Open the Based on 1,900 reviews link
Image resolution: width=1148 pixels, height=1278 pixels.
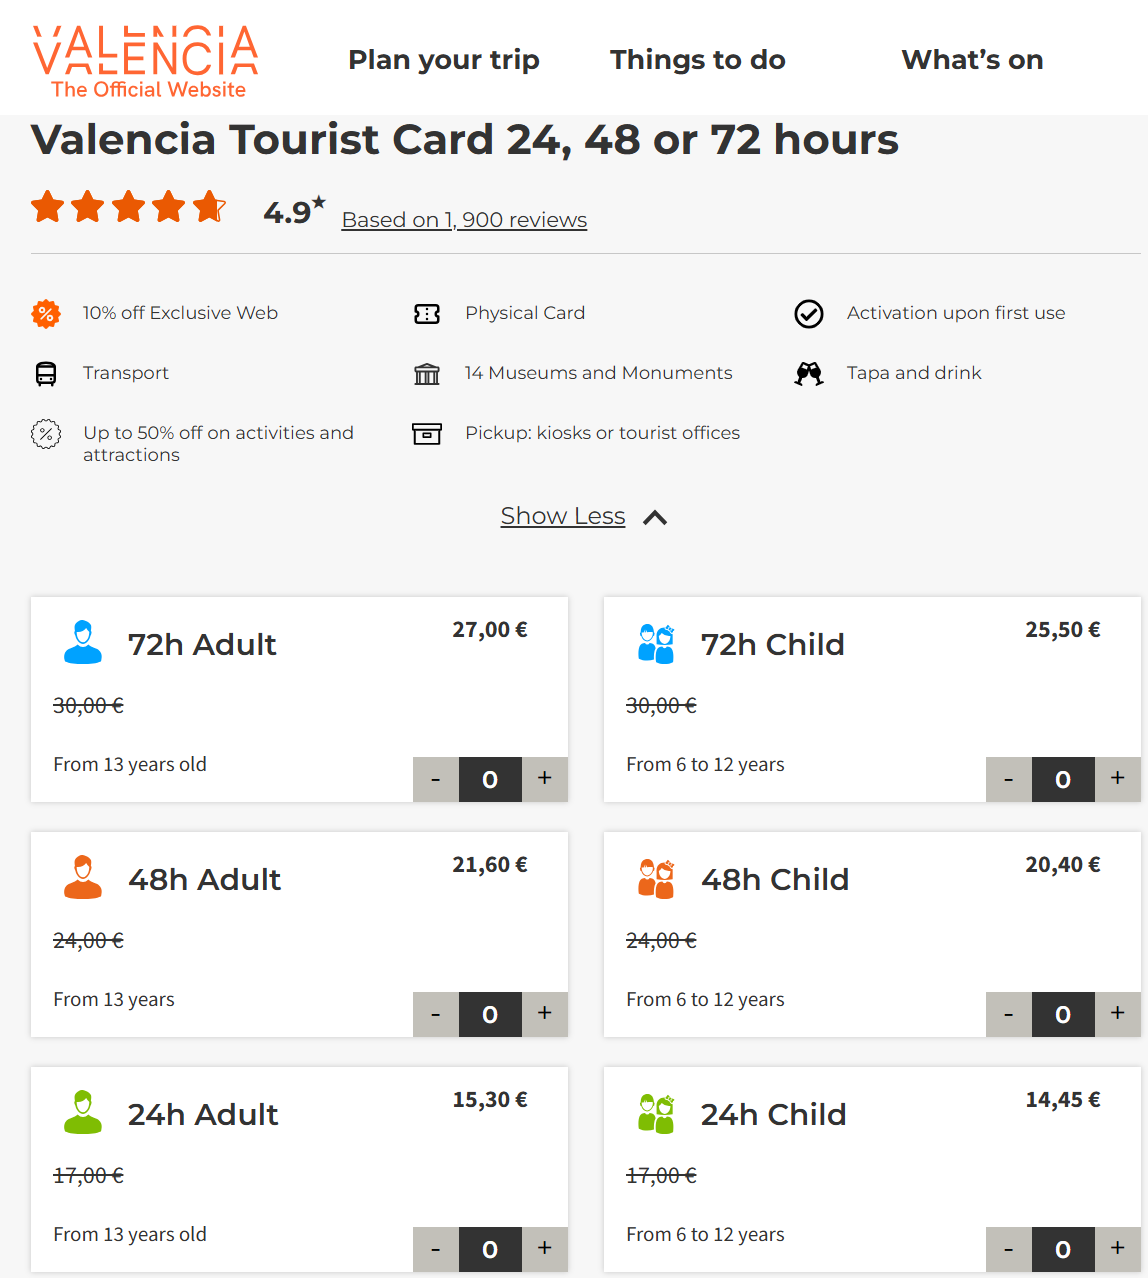coord(464,220)
